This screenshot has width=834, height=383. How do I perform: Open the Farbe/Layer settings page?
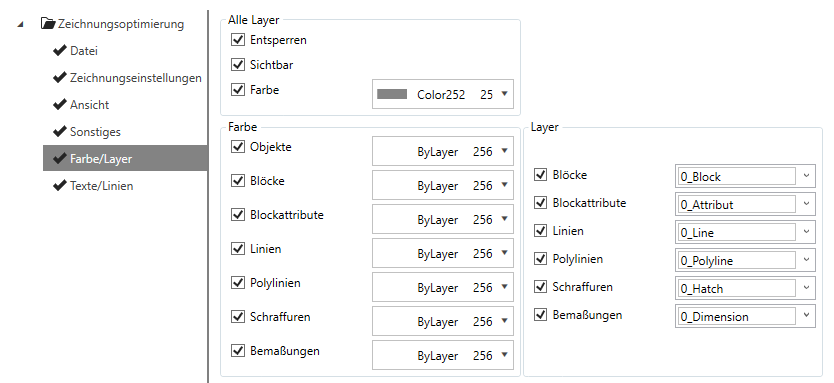pos(125,159)
